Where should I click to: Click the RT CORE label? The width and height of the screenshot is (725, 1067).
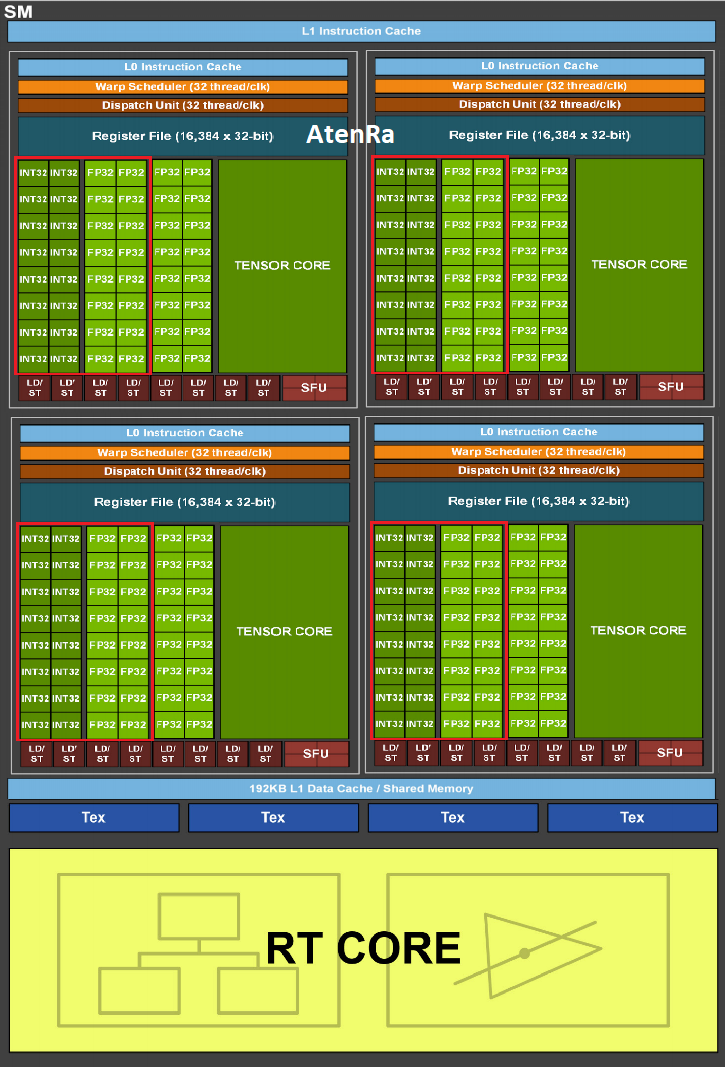pyautogui.click(x=363, y=948)
